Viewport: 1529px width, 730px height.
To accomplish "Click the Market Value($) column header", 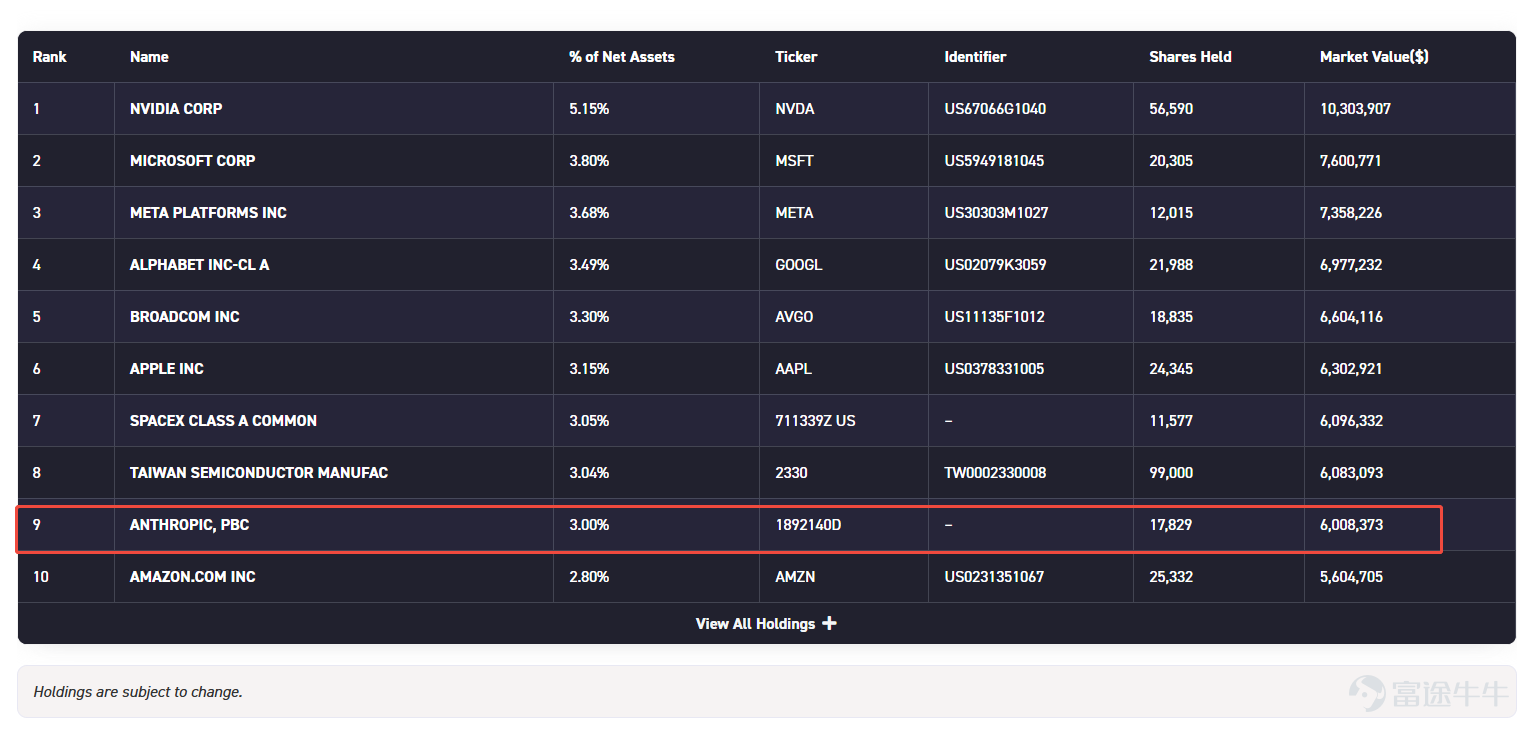I will [x=1374, y=57].
